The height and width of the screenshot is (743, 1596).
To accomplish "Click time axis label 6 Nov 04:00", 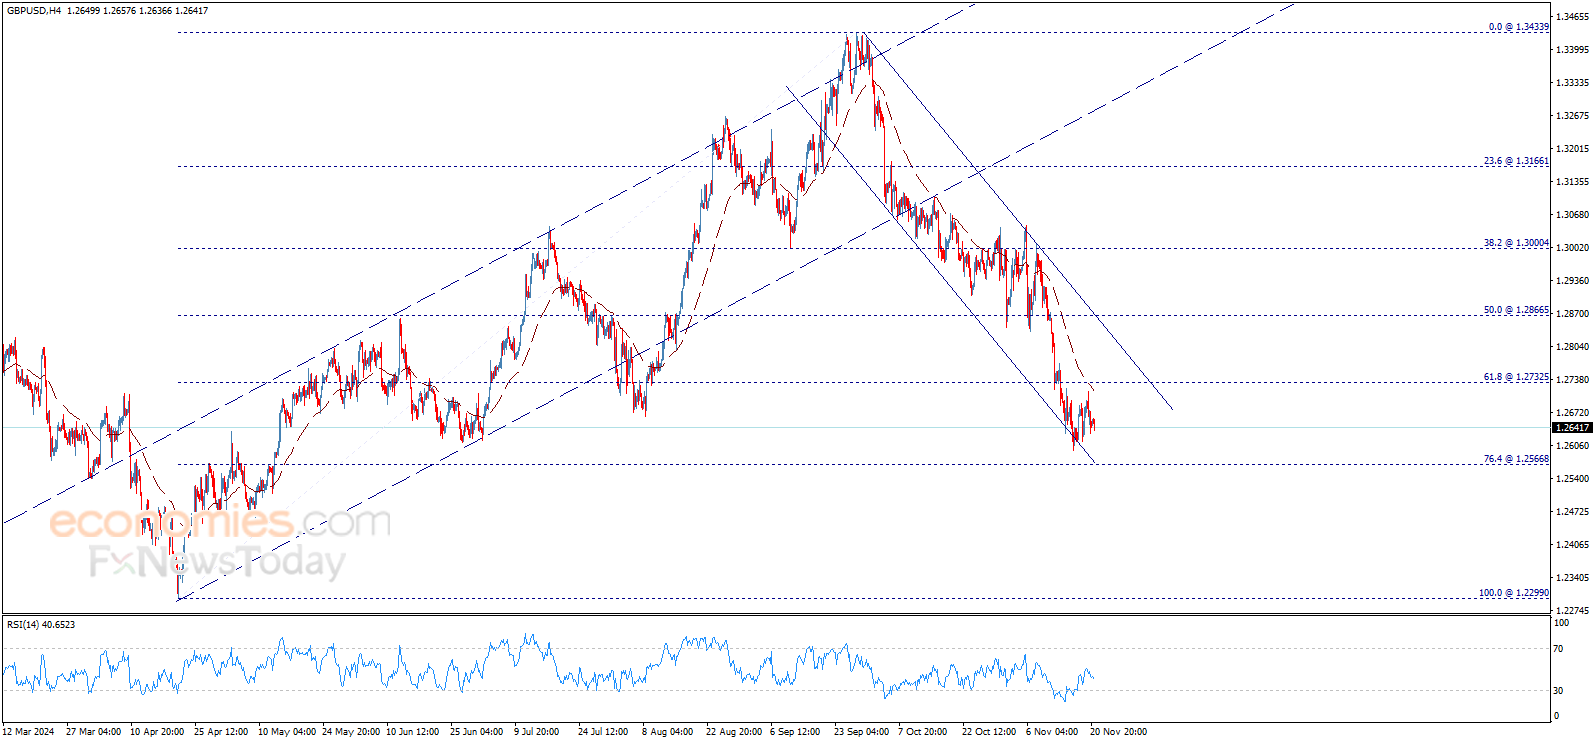I will [1052, 732].
